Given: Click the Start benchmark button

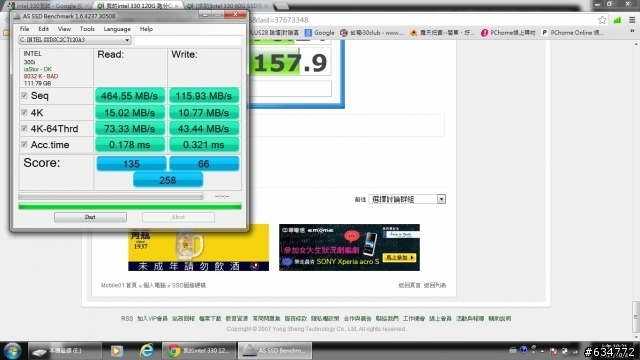Looking at the screenshot, I should (90, 217).
